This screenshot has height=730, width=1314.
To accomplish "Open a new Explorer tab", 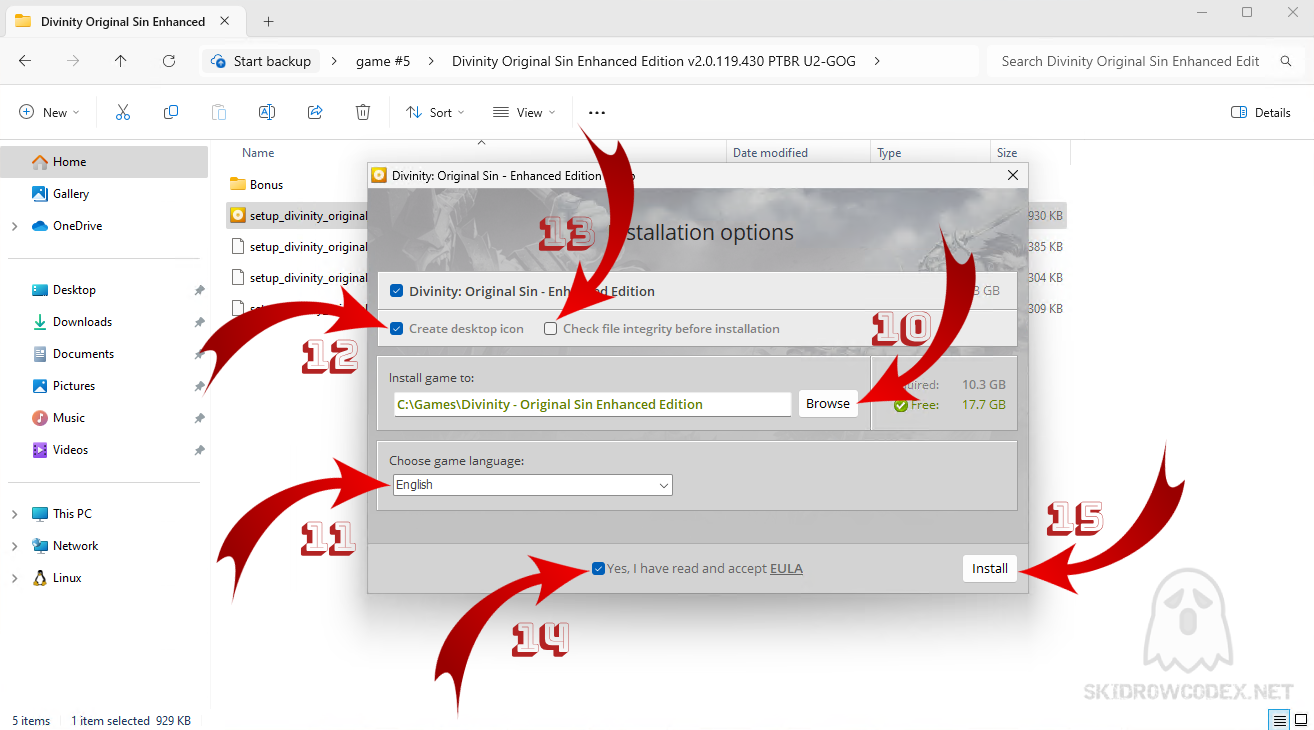I will 269,21.
